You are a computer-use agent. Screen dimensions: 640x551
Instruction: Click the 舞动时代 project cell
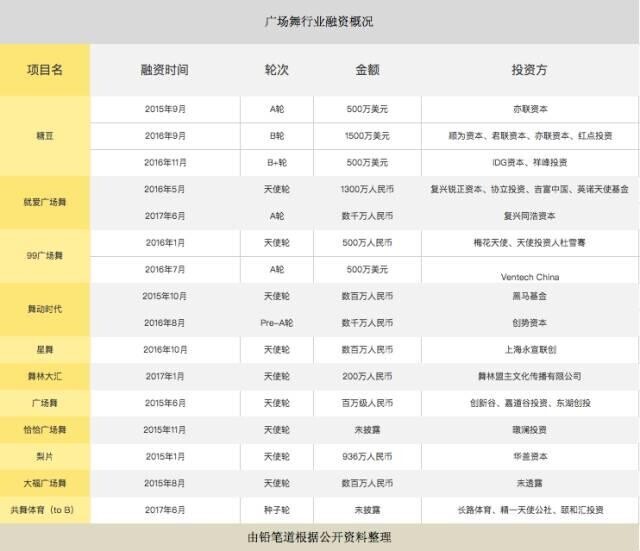pos(45,309)
